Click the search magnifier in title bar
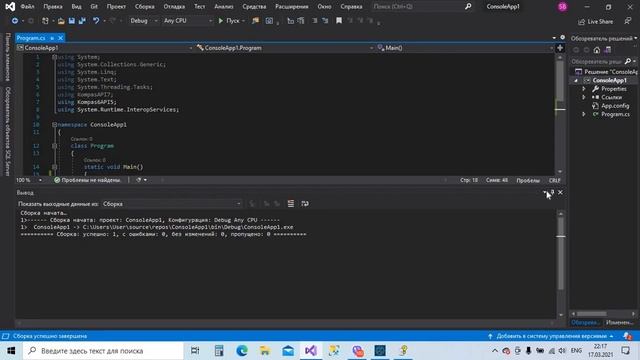This screenshot has width=640, height=360. [x=468, y=7]
